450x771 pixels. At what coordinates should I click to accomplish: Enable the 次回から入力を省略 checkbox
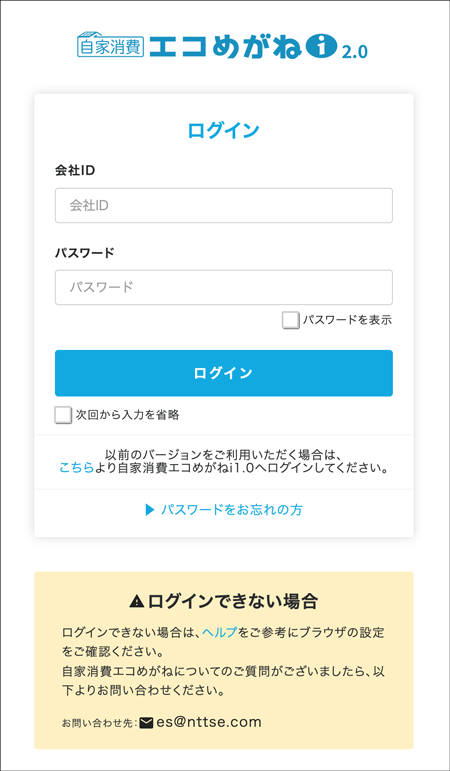[63, 415]
